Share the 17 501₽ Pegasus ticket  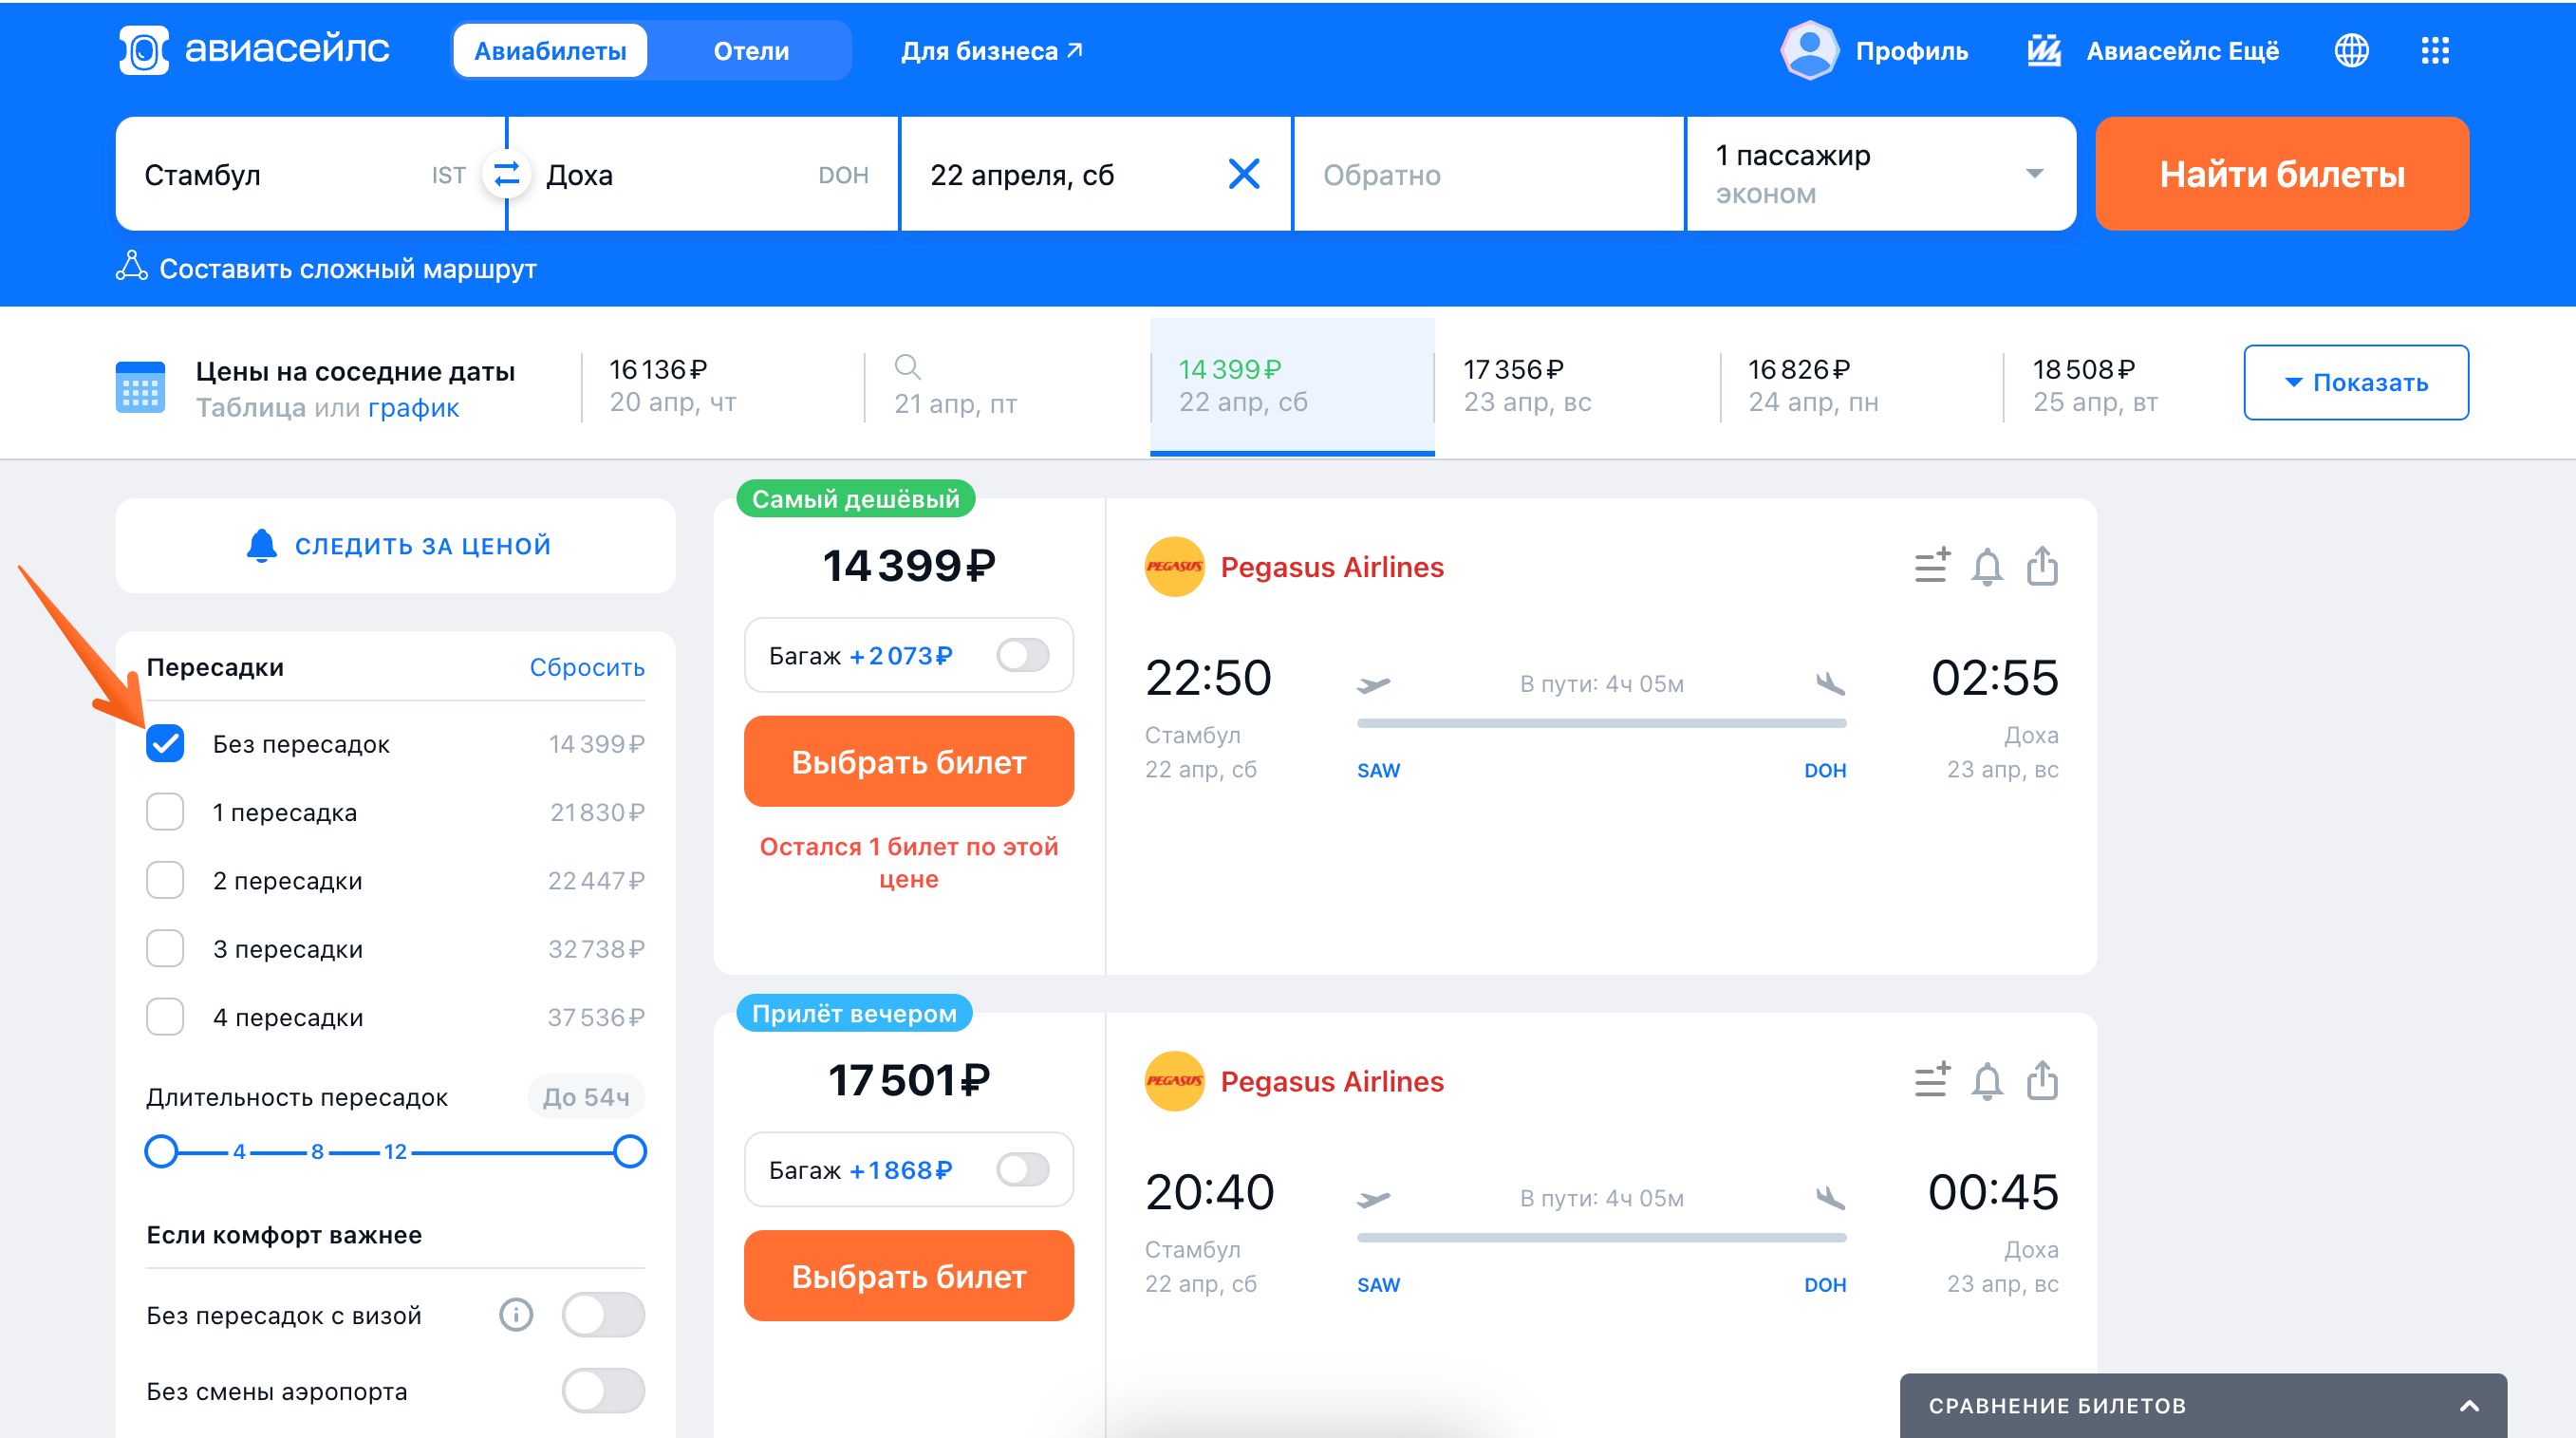pos(2042,1080)
